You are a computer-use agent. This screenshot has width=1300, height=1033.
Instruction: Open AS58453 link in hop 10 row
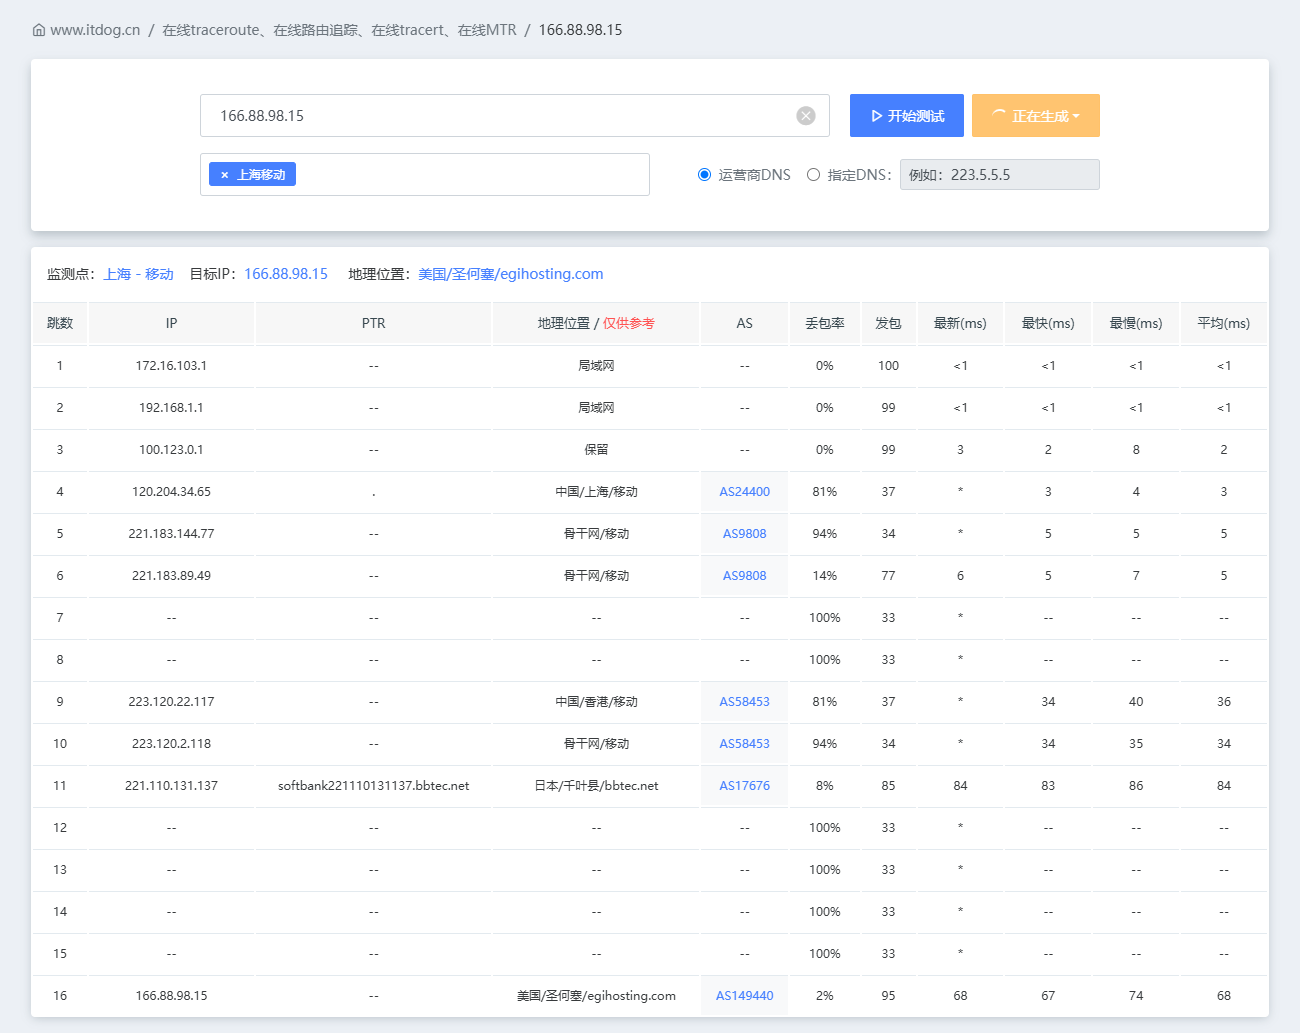[x=745, y=744]
